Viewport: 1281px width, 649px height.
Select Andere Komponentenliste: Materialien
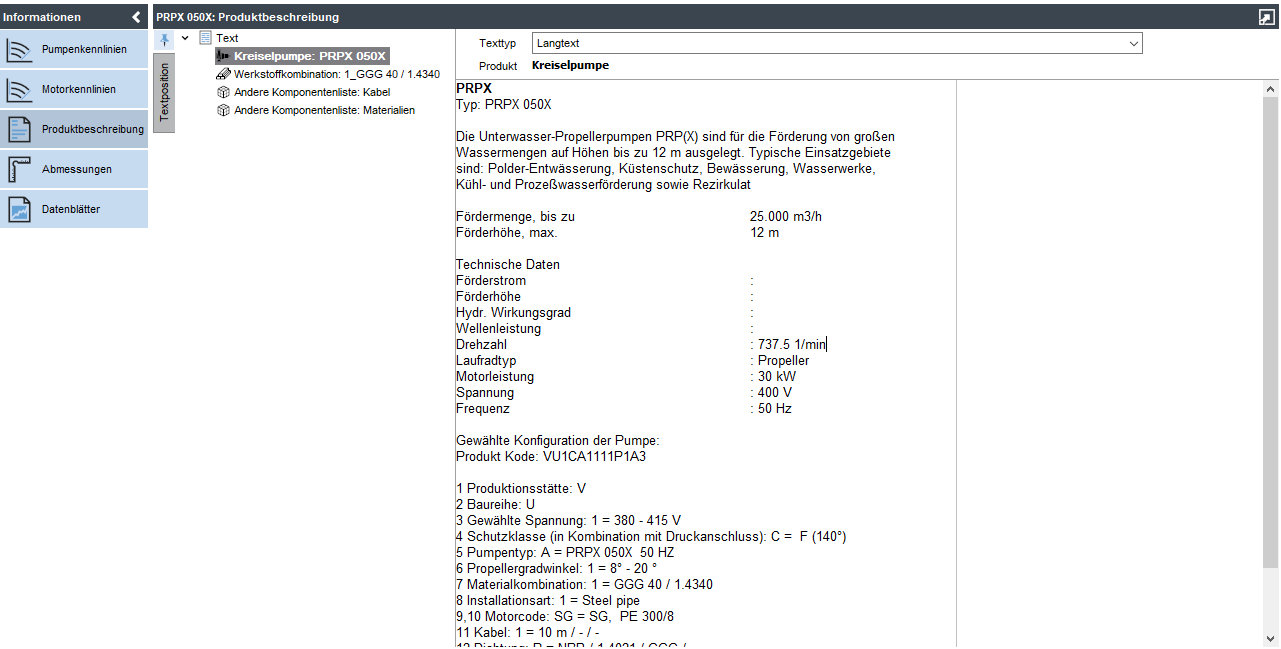pos(324,110)
